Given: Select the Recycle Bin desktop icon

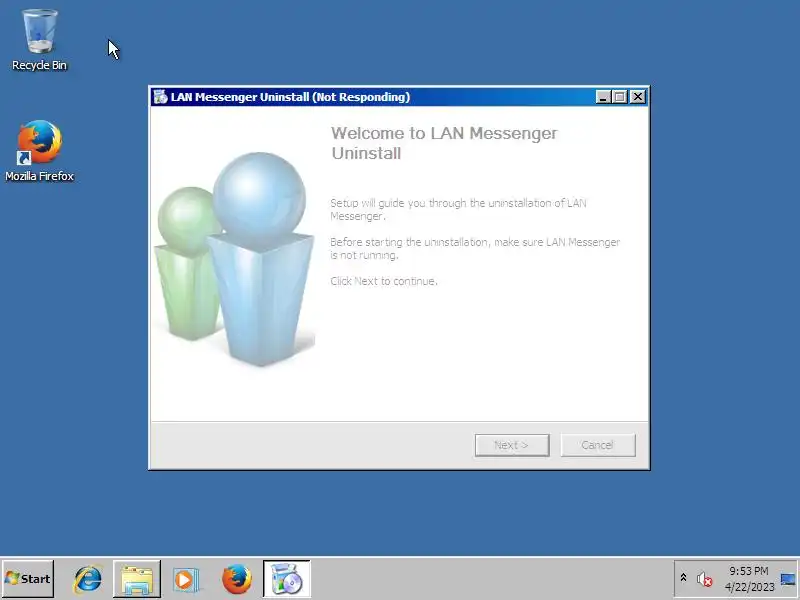Looking at the screenshot, I should point(39,40).
